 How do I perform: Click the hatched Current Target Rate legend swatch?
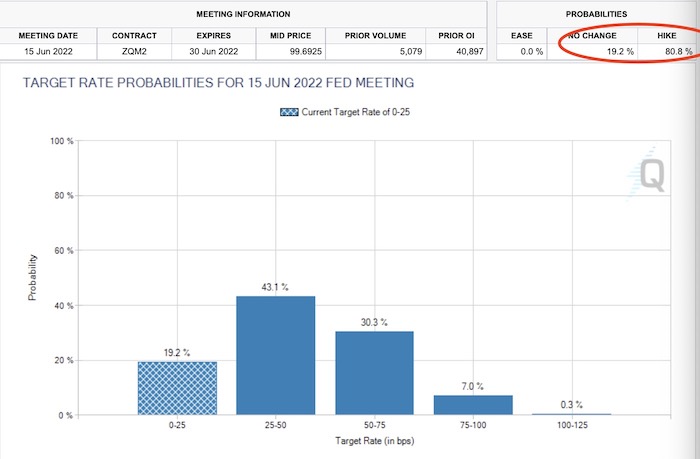289,112
